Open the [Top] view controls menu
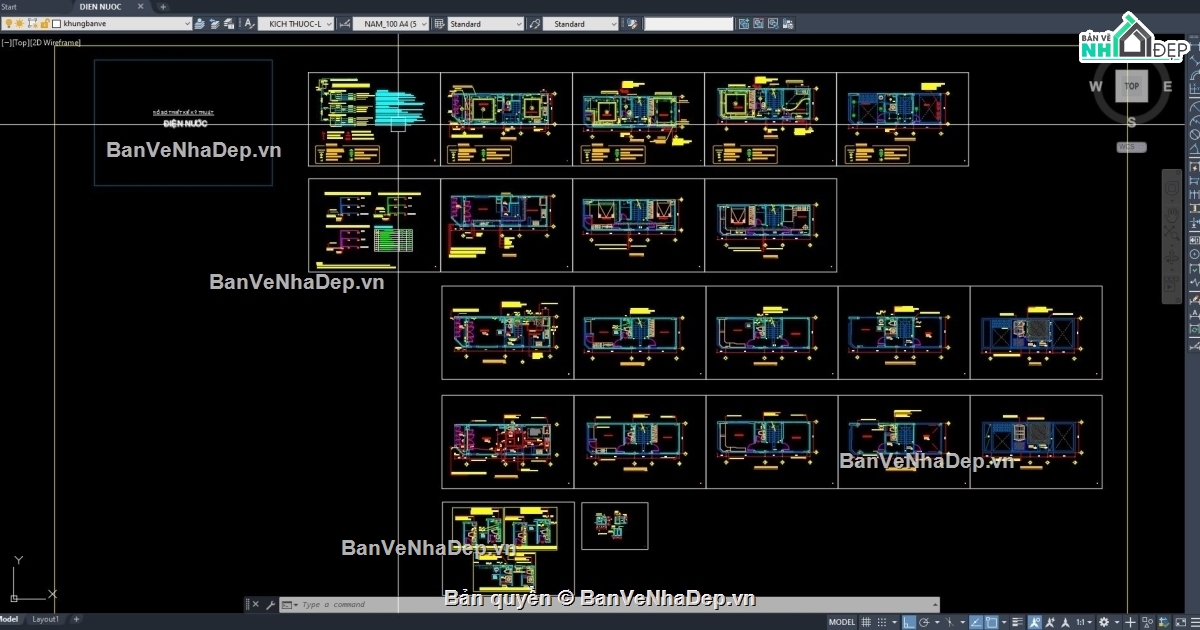 click(21, 42)
